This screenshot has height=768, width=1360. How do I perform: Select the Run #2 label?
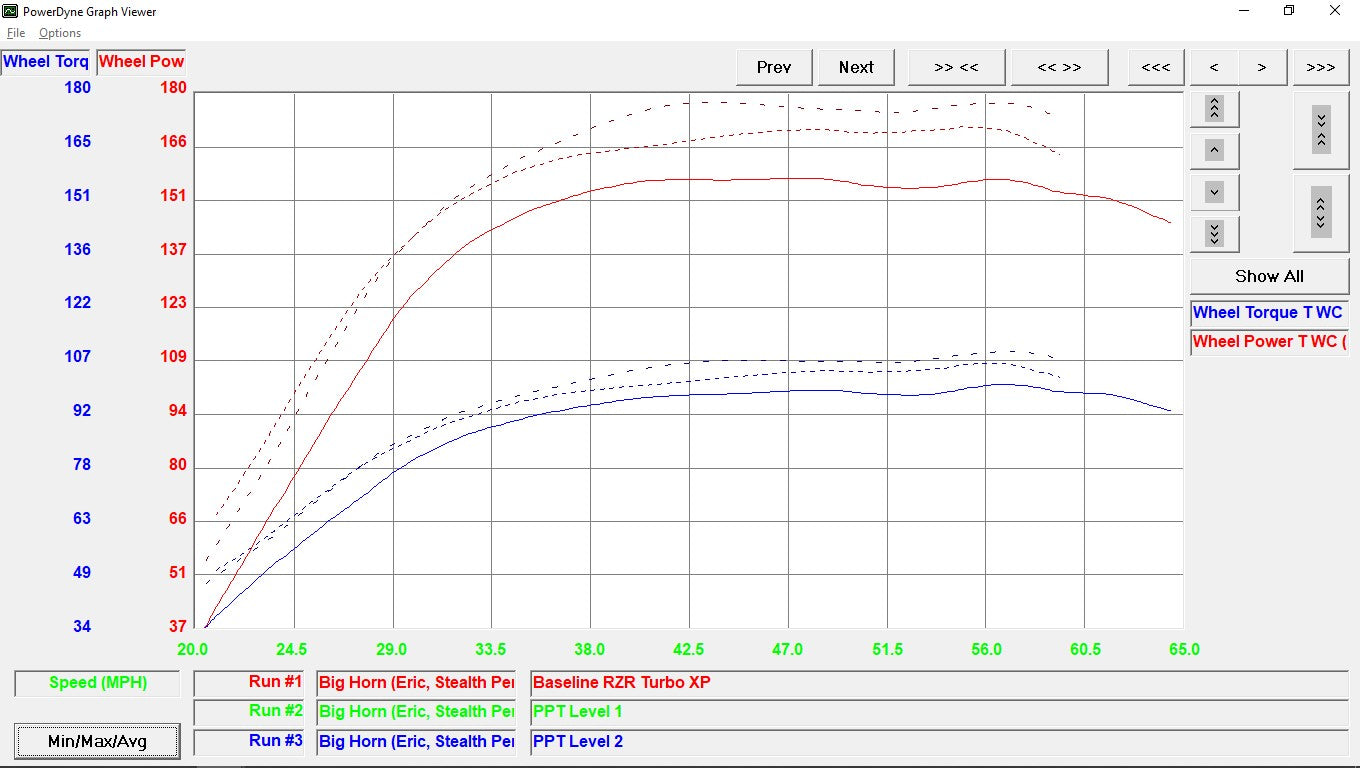pyautogui.click(x=249, y=712)
